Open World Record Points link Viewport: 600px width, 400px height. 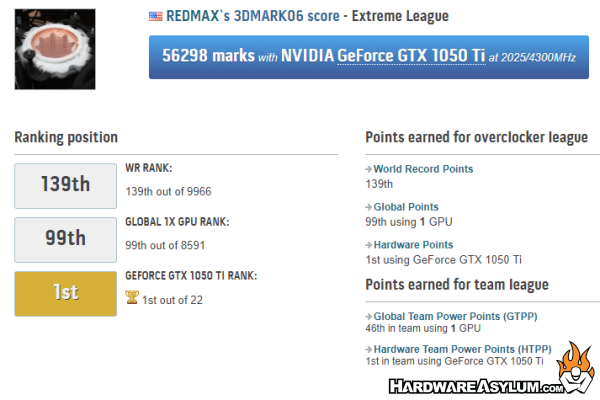[x=423, y=169]
